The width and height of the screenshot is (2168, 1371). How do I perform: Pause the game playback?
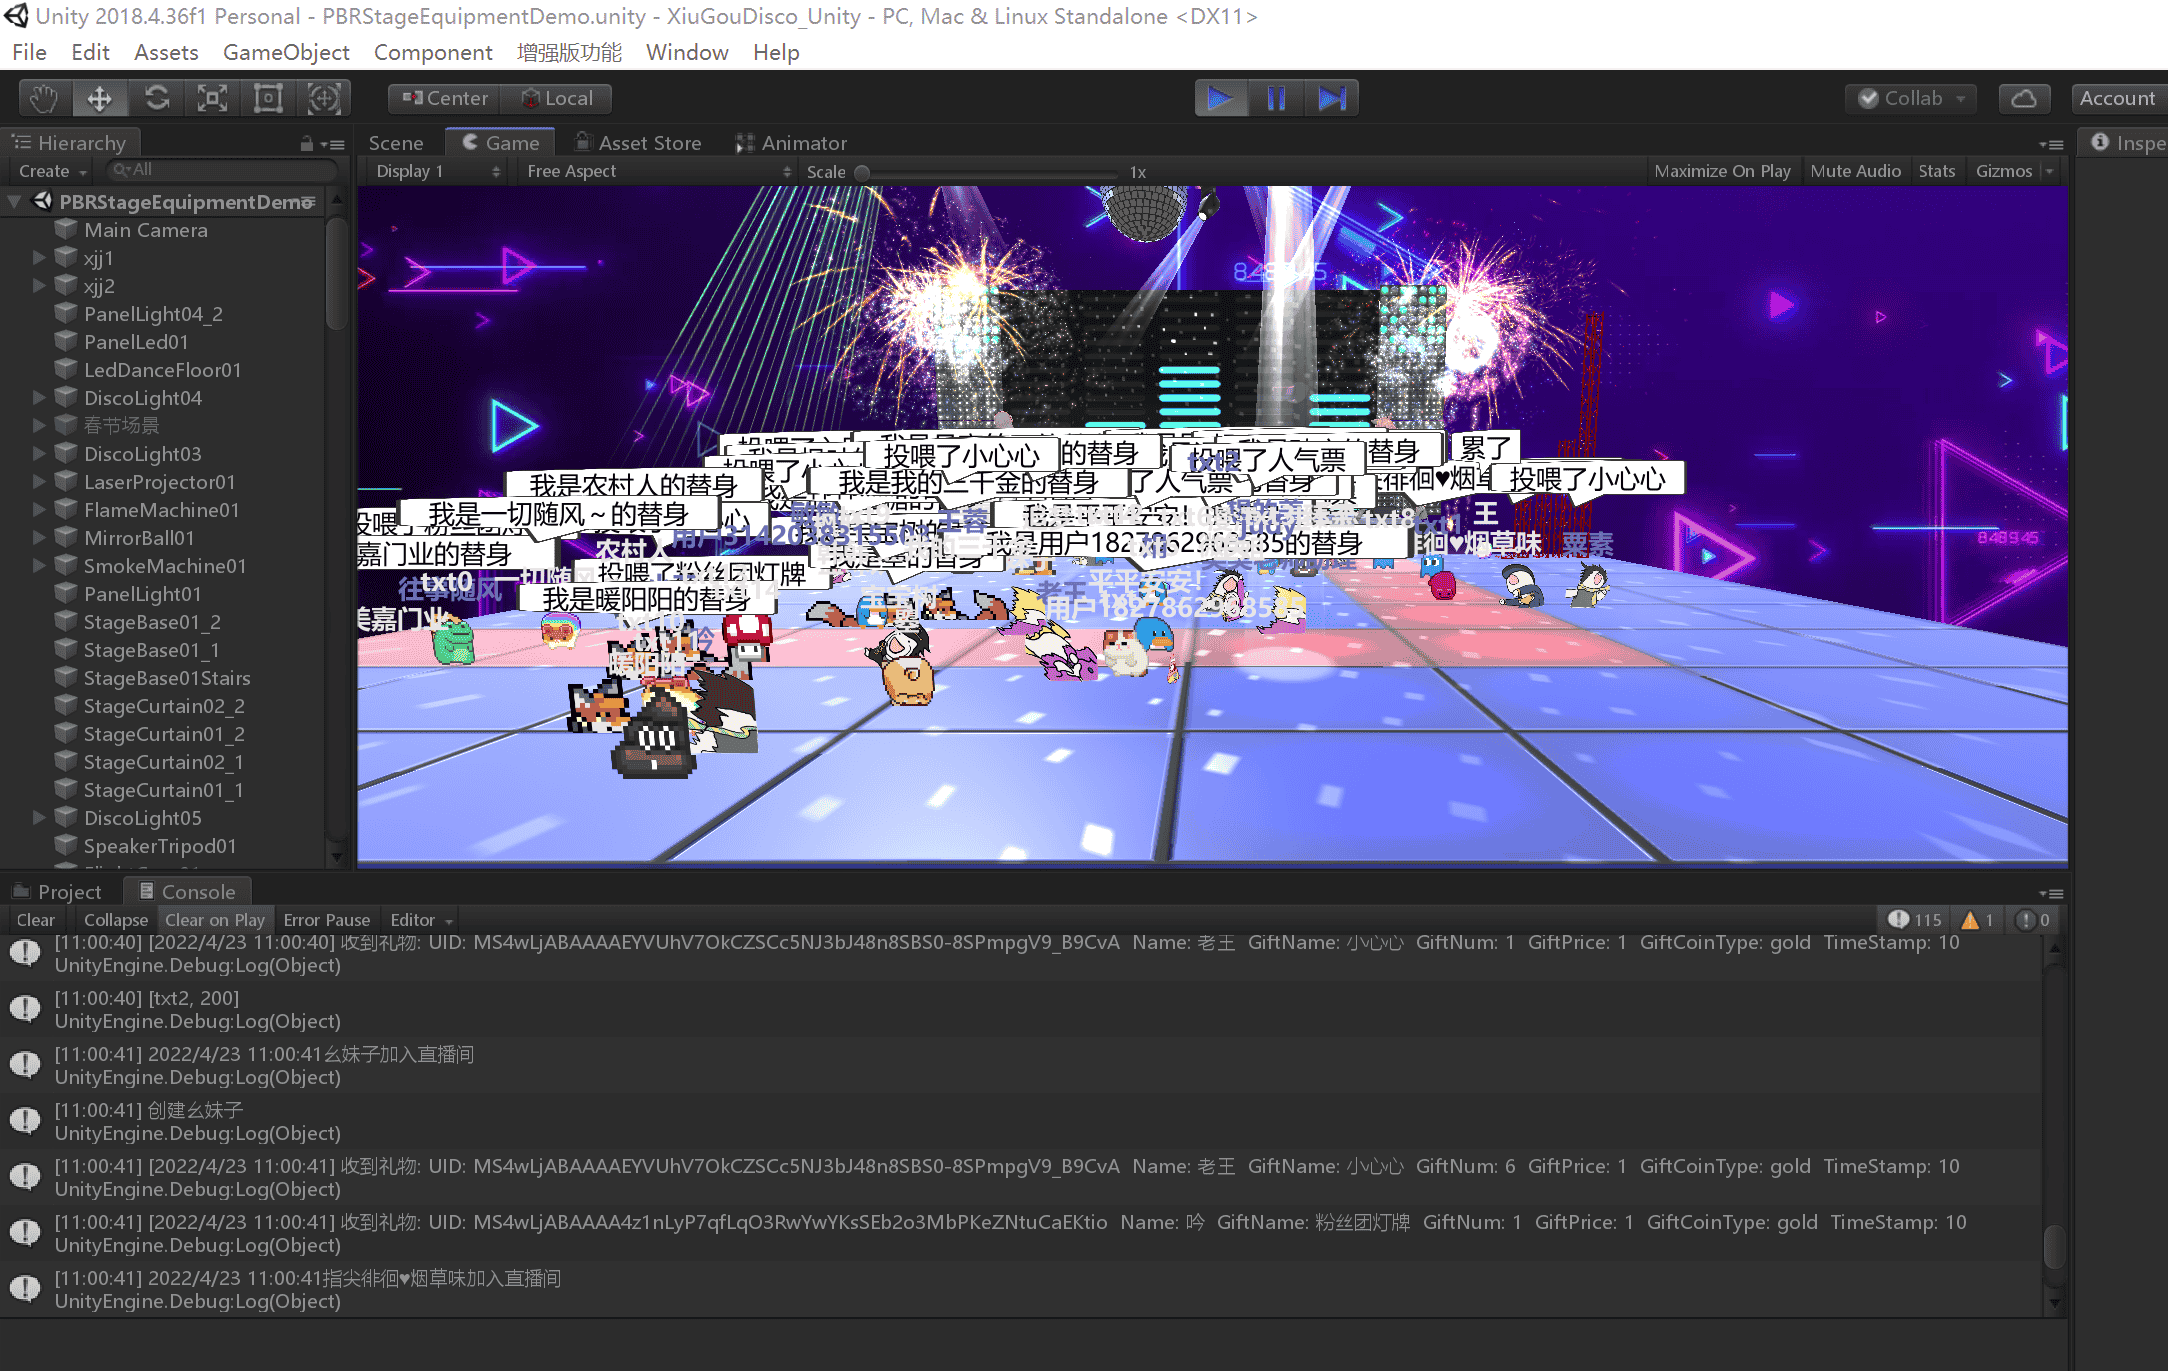(1277, 97)
